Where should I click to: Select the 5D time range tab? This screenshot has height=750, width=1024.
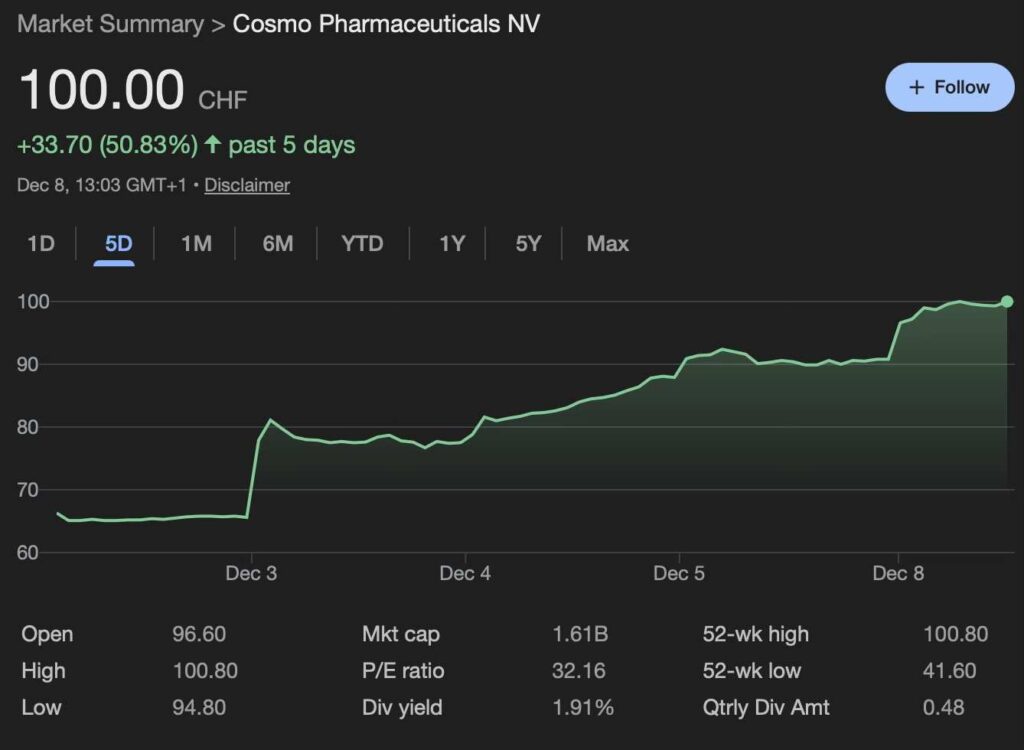point(118,243)
